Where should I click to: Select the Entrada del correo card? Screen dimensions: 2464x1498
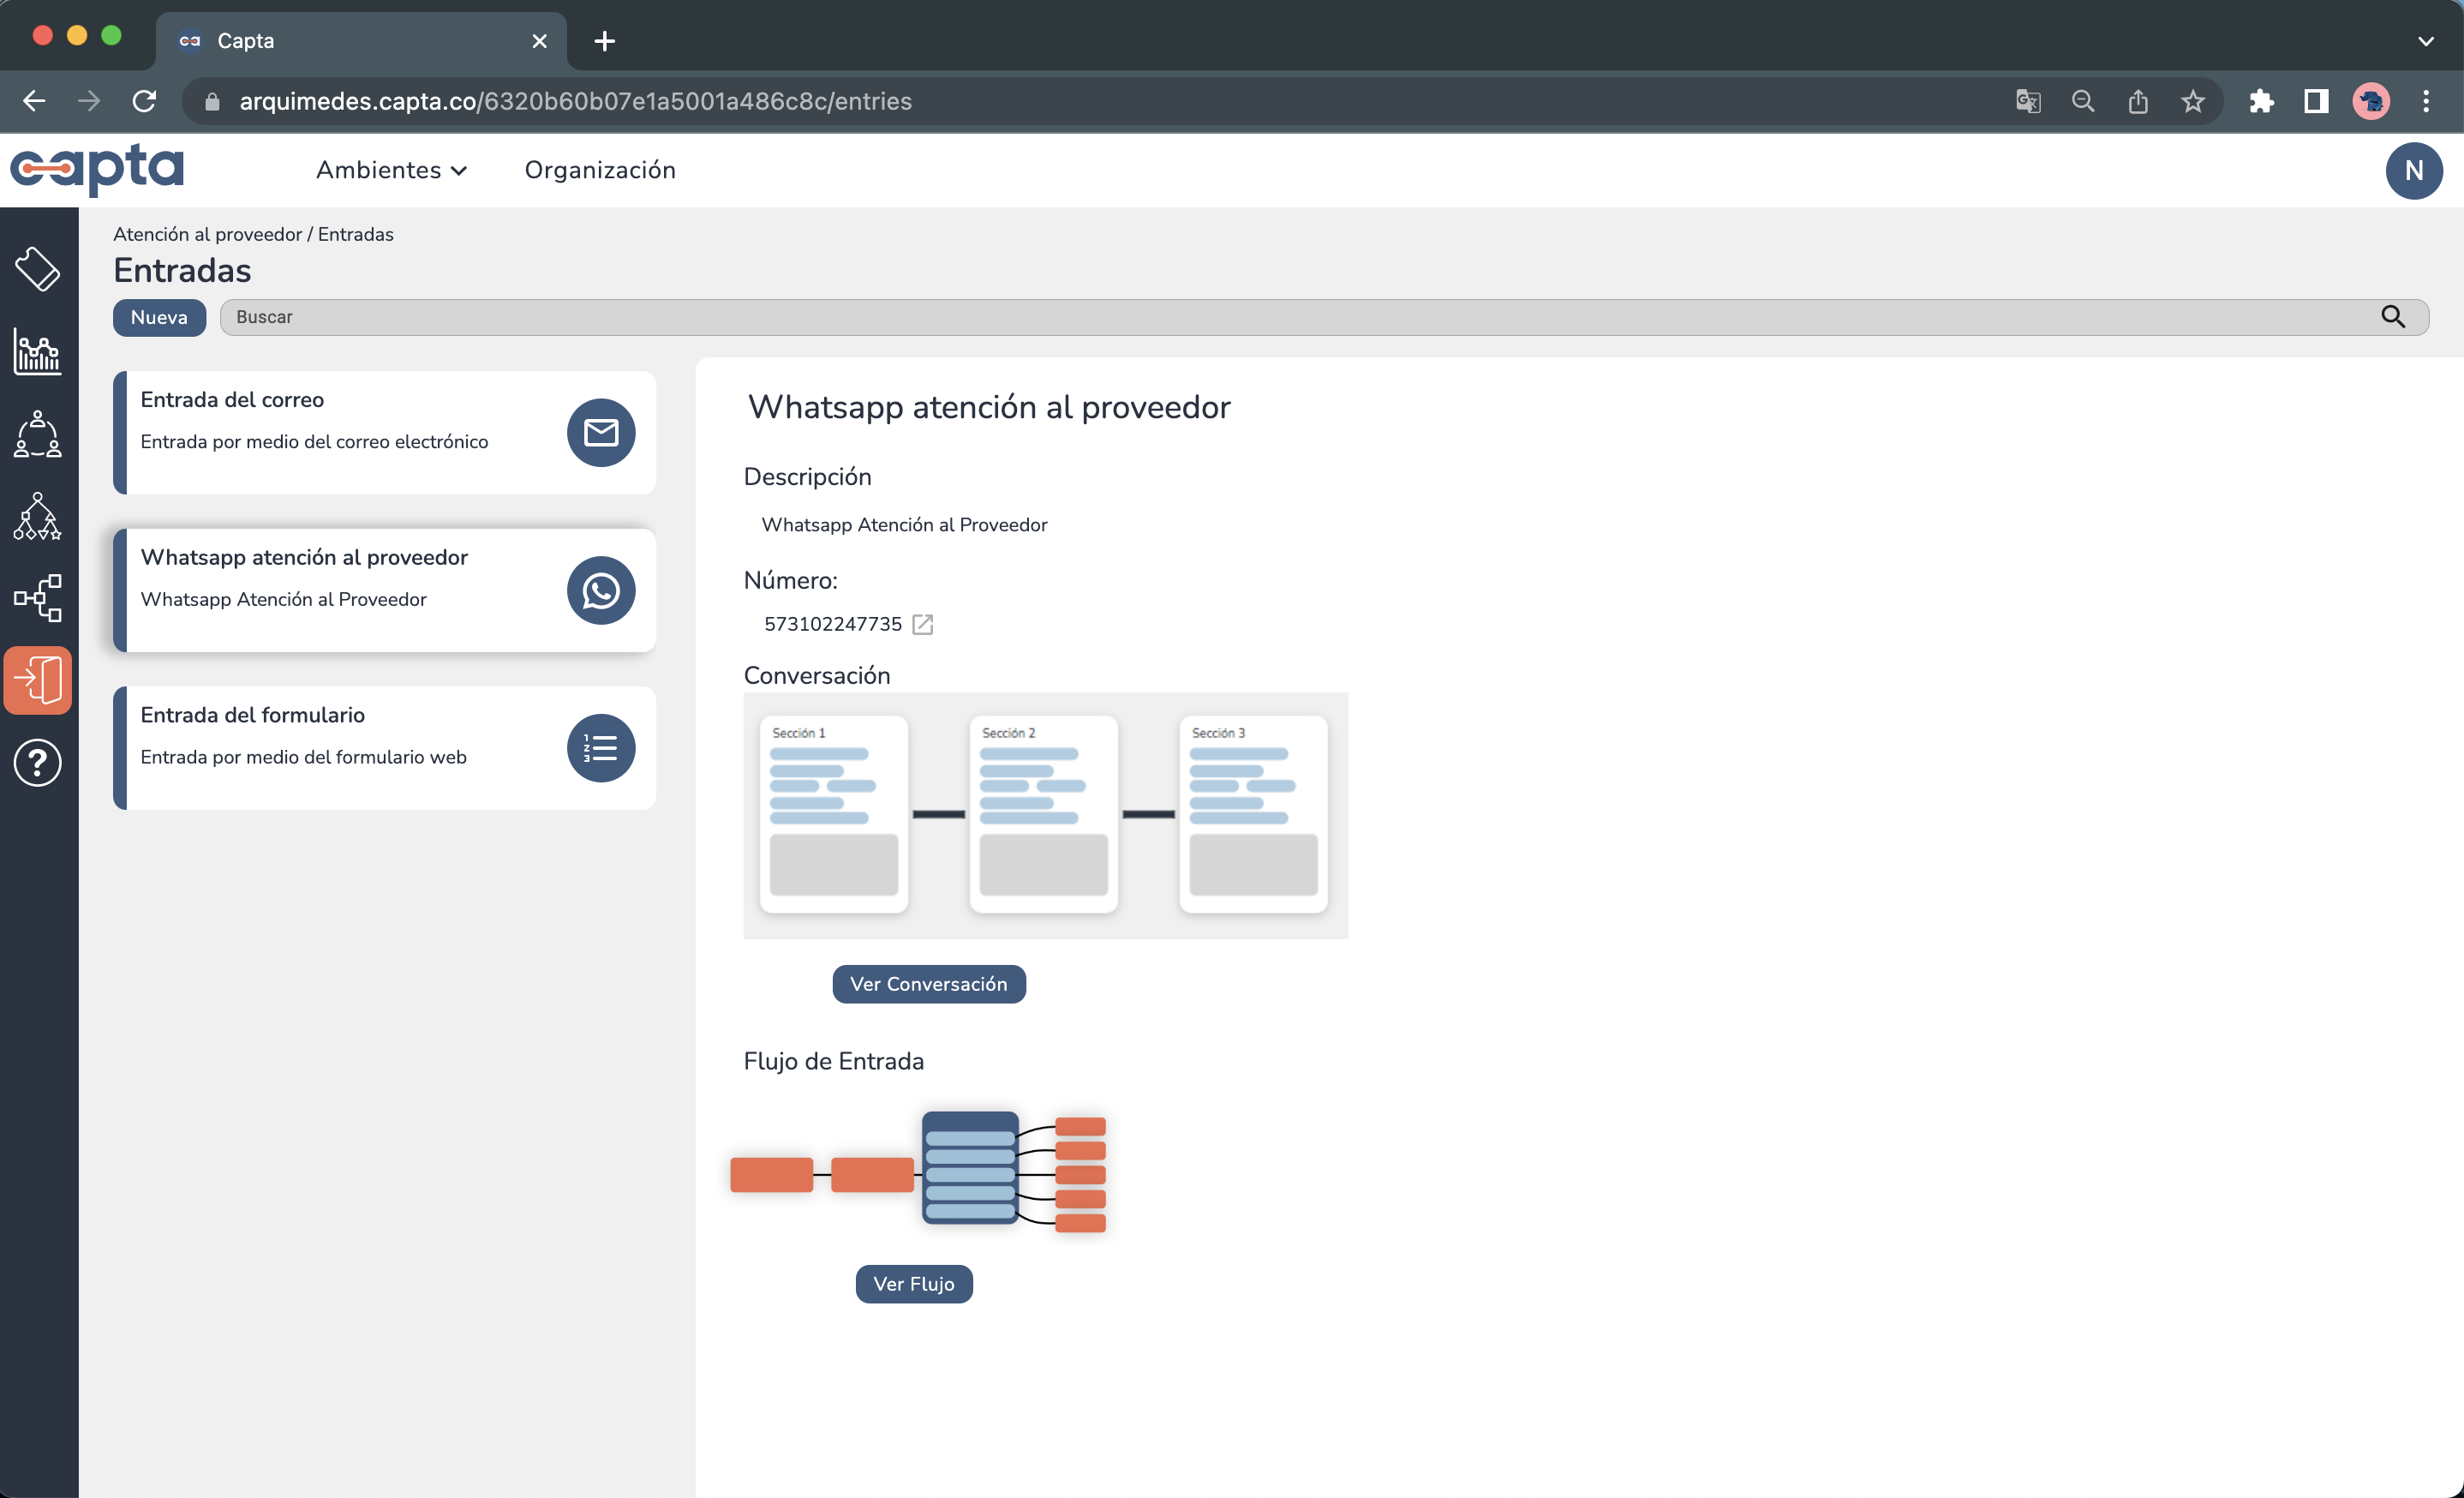[384, 432]
